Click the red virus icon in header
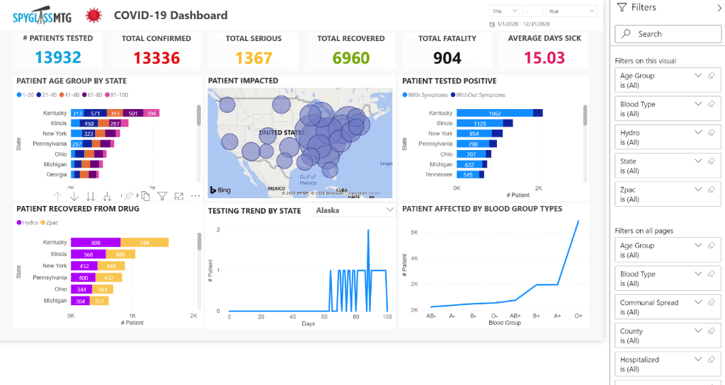The image size is (725, 385). pos(94,15)
